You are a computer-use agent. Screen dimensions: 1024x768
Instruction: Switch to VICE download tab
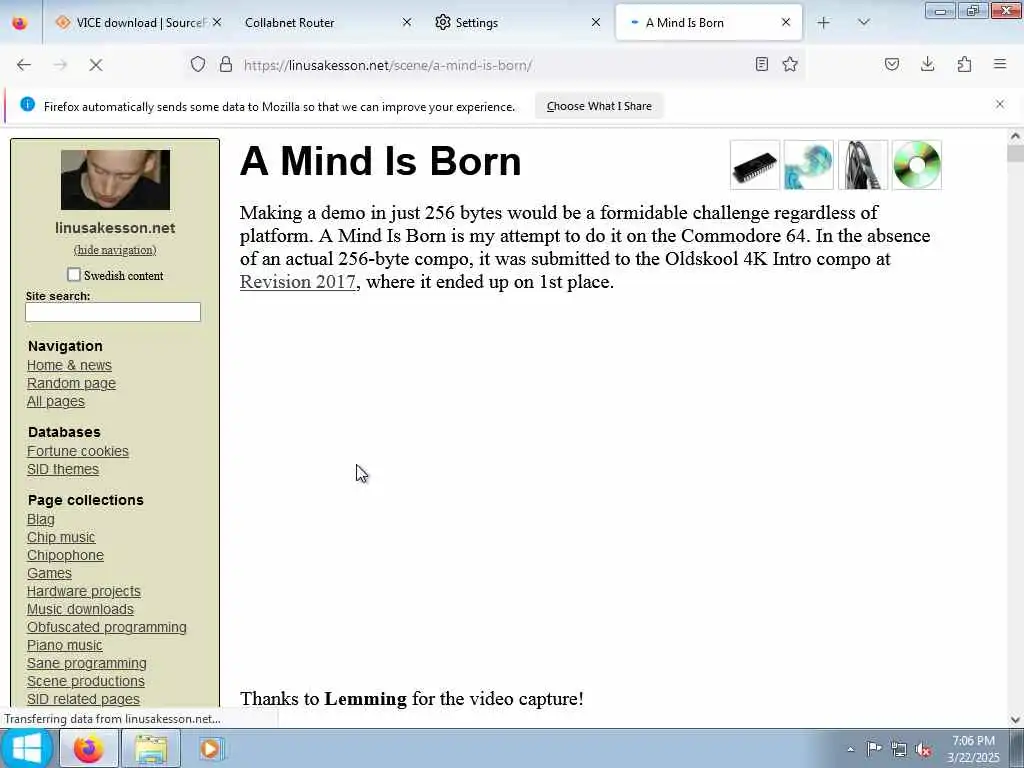point(135,23)
